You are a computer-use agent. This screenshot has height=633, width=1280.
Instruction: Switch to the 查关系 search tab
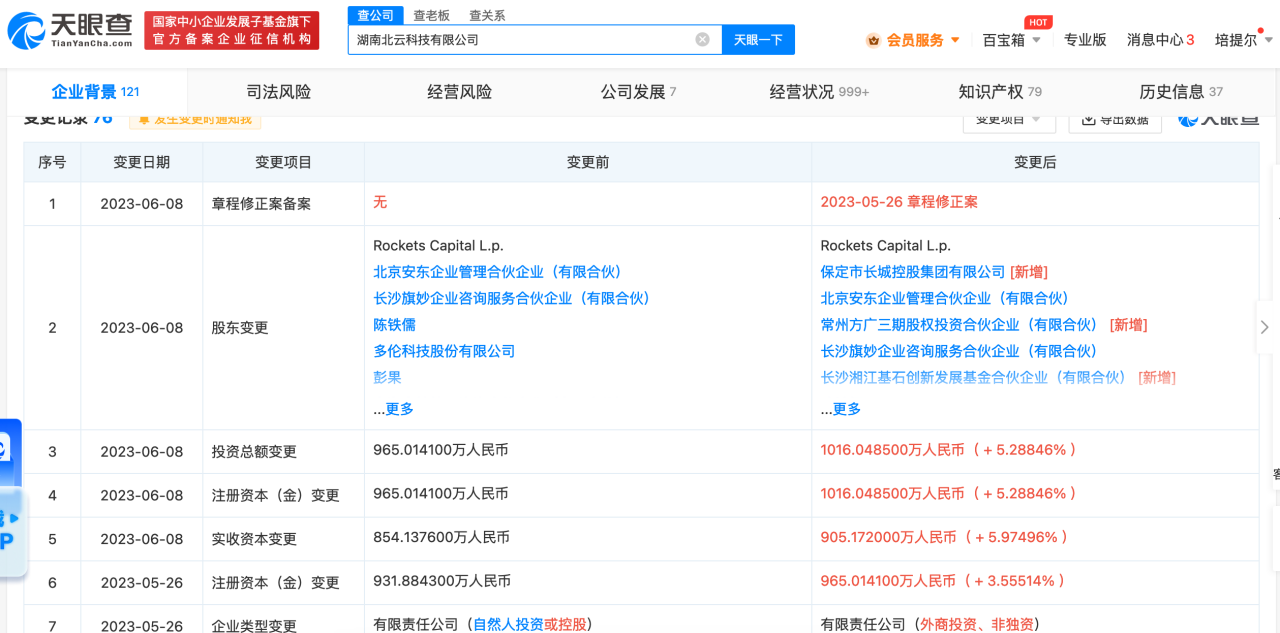pos(487,15)
